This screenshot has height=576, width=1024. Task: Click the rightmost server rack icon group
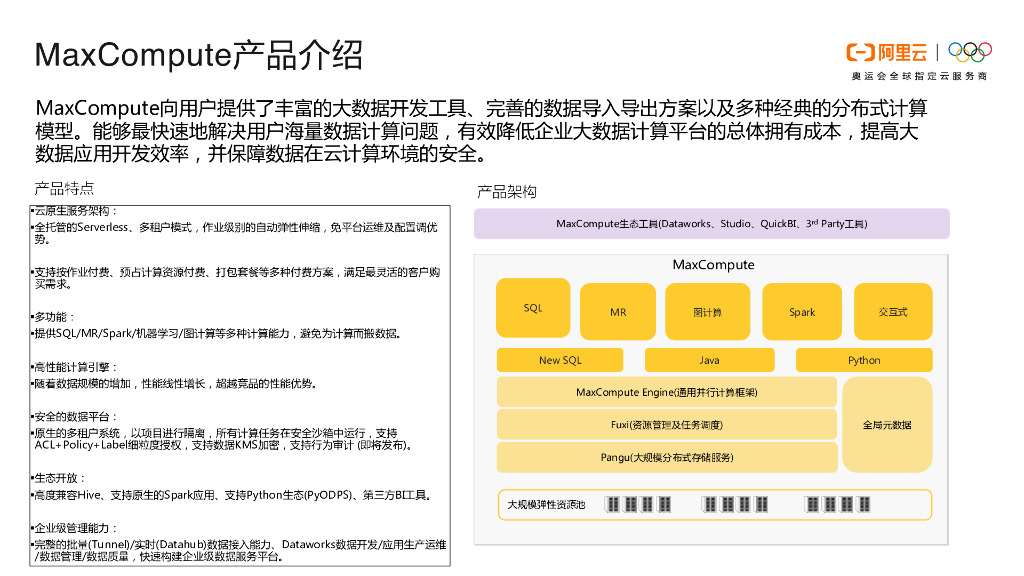[x=839, y=504]
